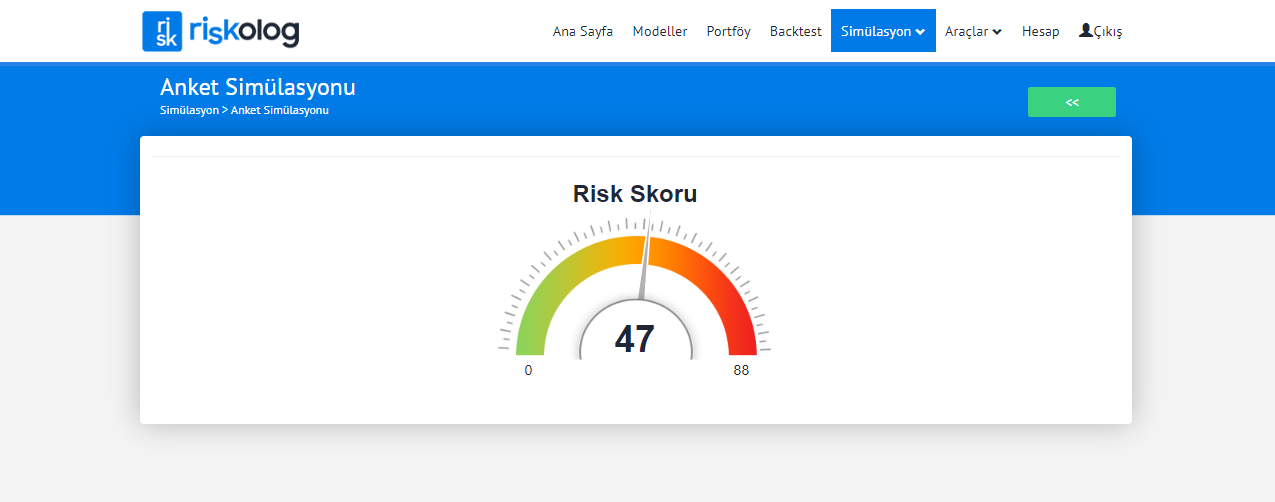Expand the Araçlar dropdown menu
Image resolution: width=1275 pixels, height=502 pixels.
967,31
